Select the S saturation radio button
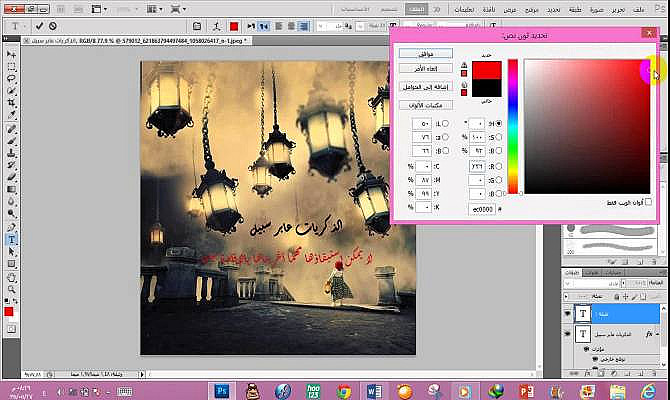 tap(499, 137)
